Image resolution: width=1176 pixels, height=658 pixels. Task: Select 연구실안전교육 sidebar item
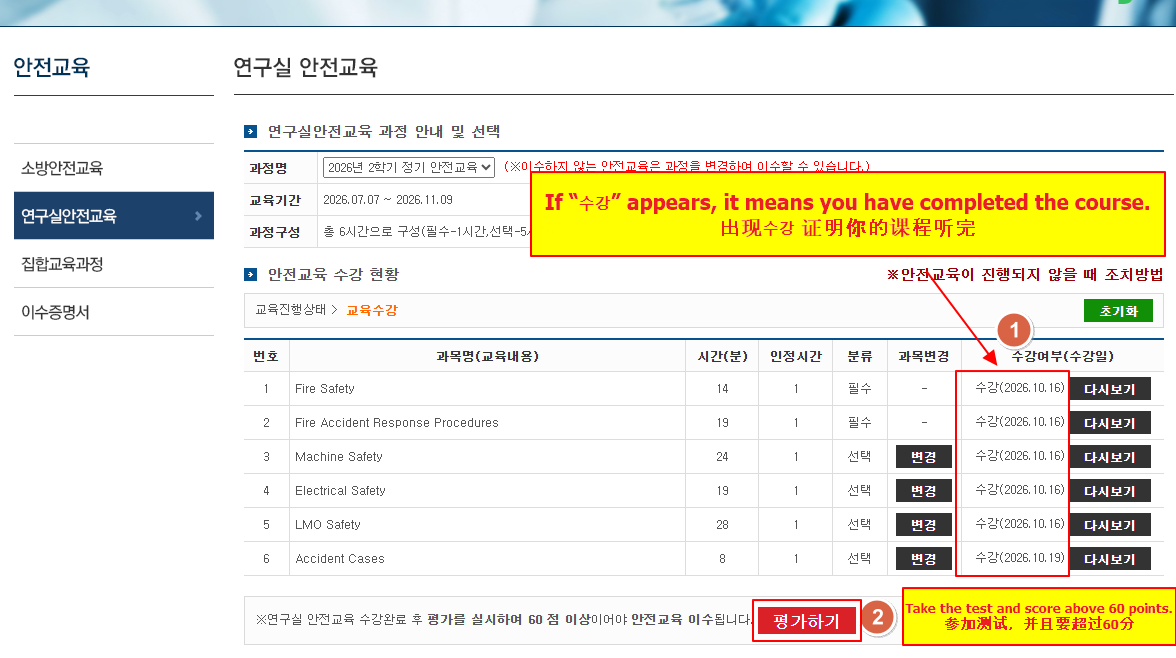click(x=114, y=216)
